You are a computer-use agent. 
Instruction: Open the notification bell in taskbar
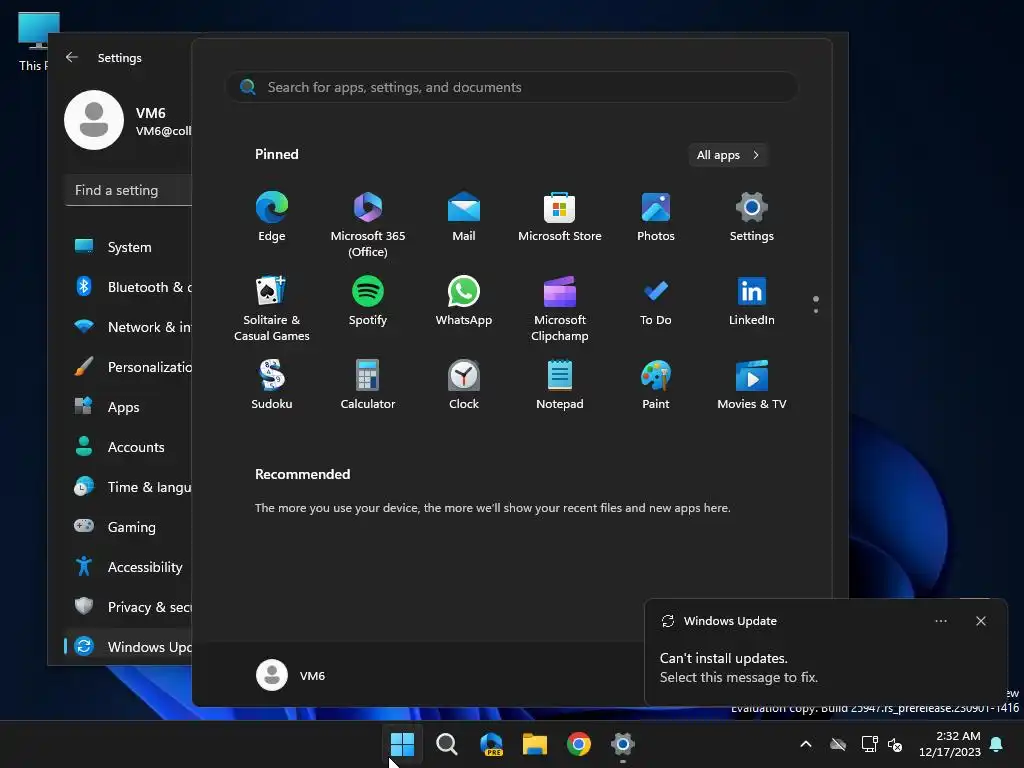[x=997, y=744]
